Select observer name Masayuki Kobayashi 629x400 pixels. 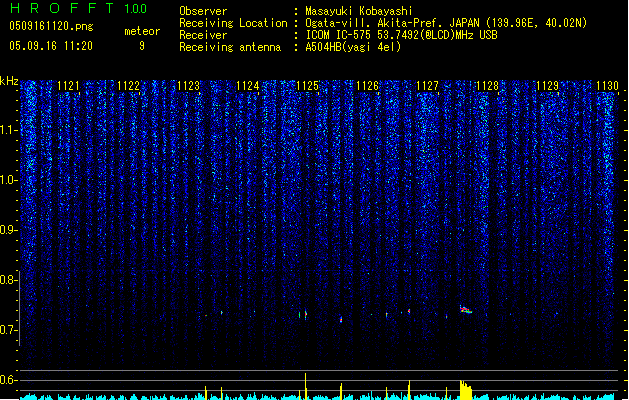click(359, 11)
